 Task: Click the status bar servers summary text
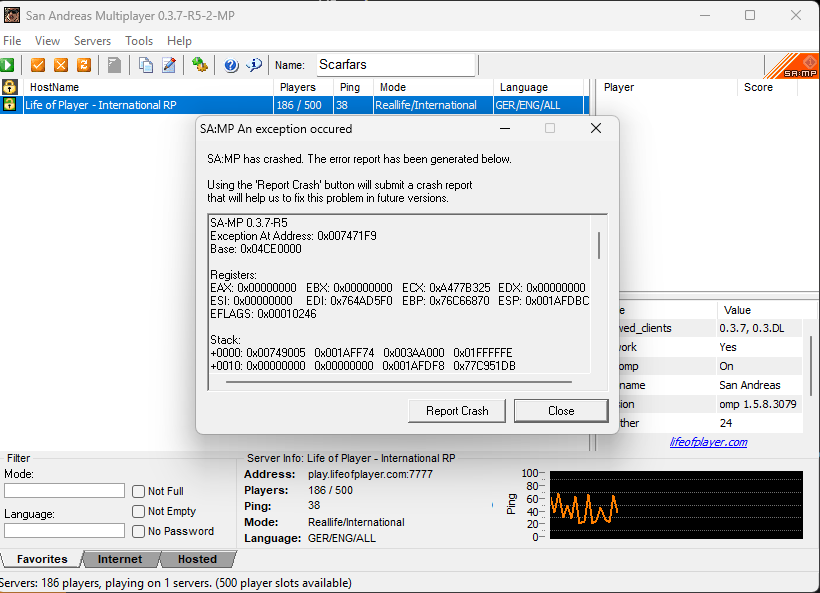coord(176,583)
